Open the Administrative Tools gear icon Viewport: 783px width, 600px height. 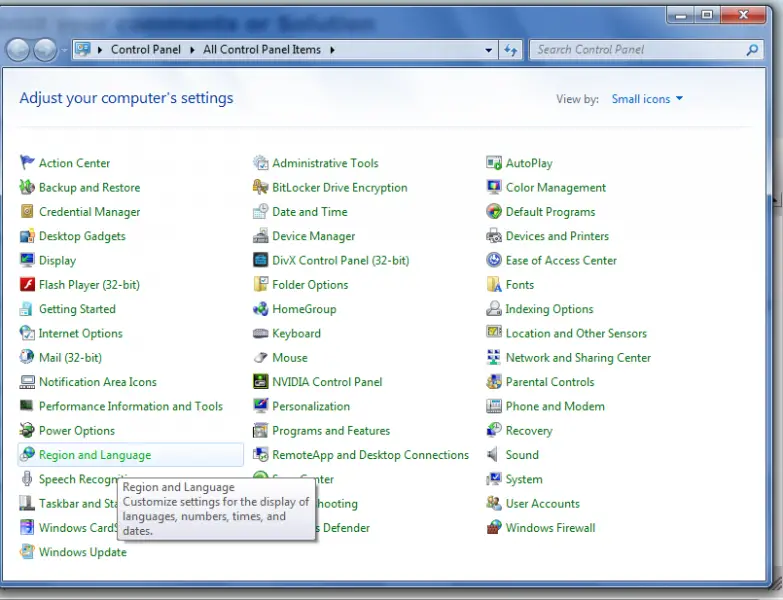(260, 163)
